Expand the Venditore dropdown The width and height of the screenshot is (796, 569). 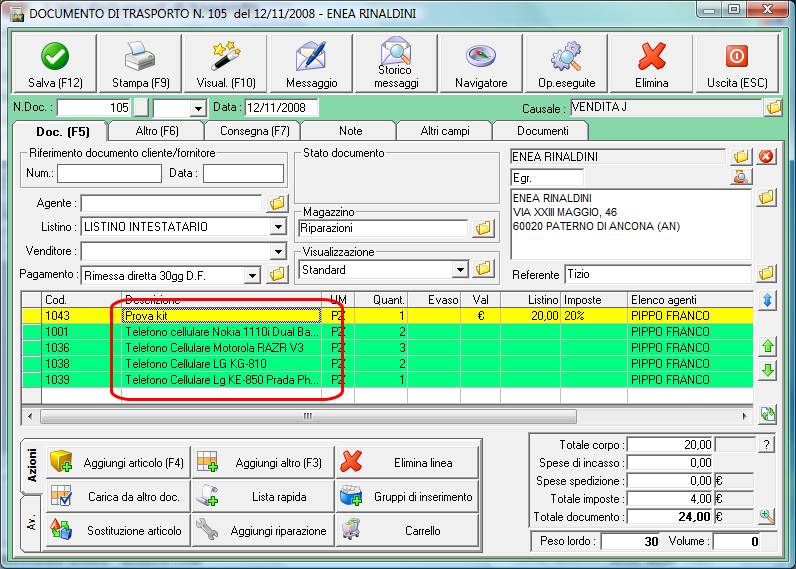coord(278,251)
